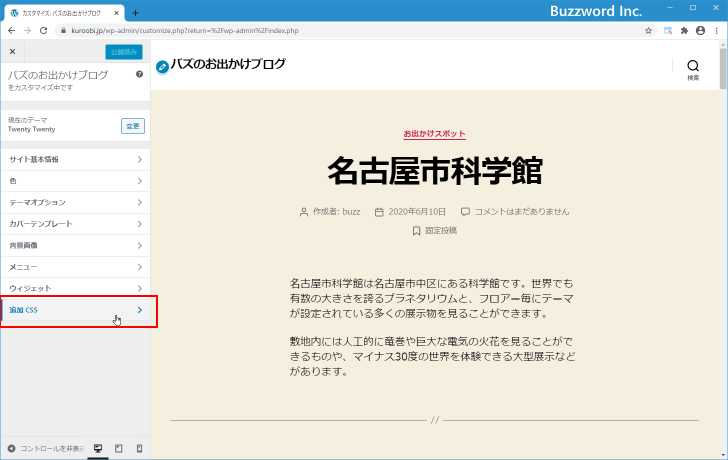Click the コメントはまだありません comments link
This screenshot has height=460, width=728.
tap(522, 212)
